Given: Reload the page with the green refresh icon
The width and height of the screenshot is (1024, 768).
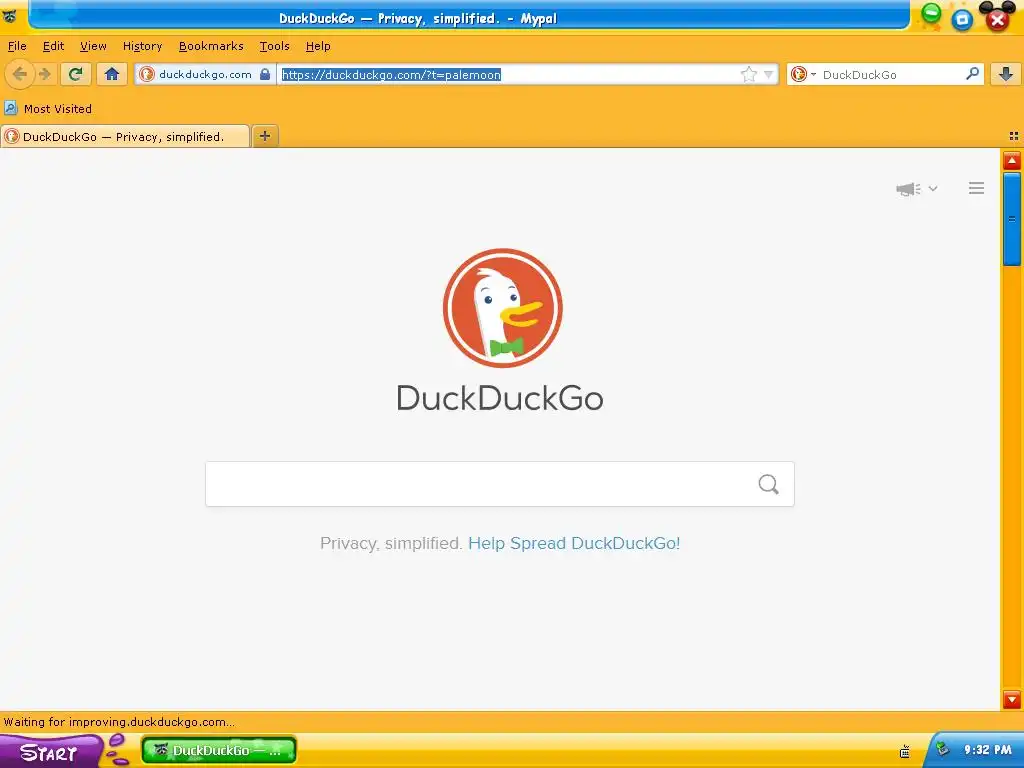Looking at the screenshot, I should click(75, 74).
